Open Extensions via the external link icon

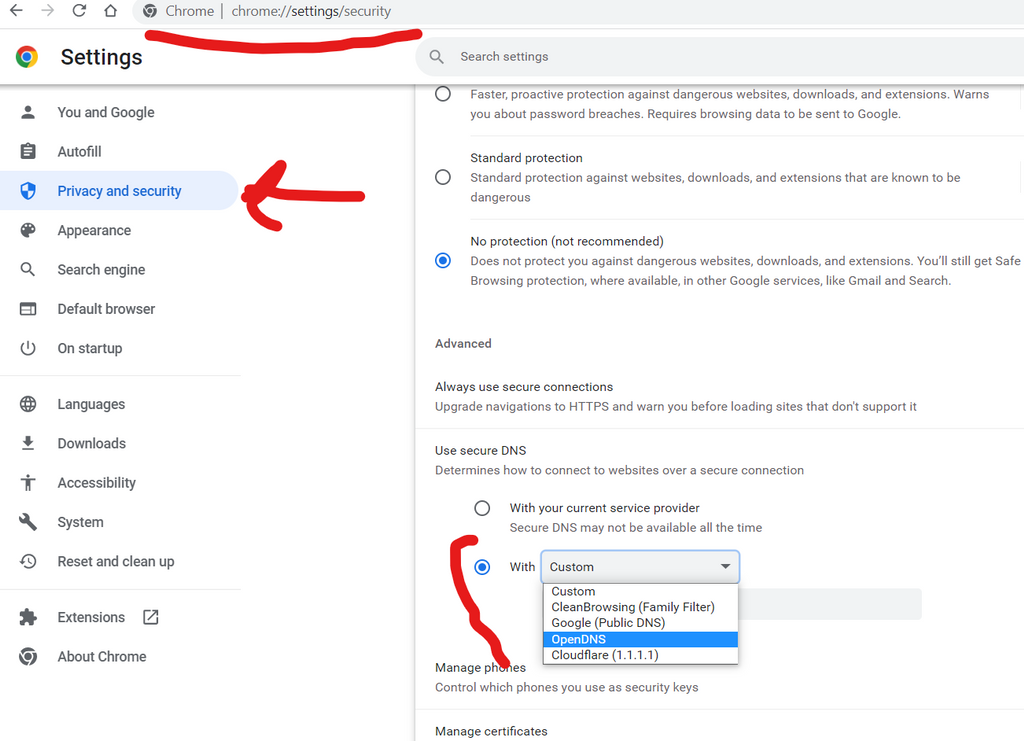[151, 617]
